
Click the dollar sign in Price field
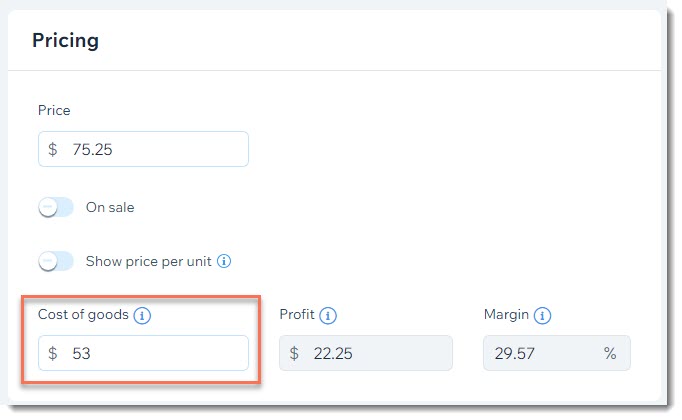53,150
